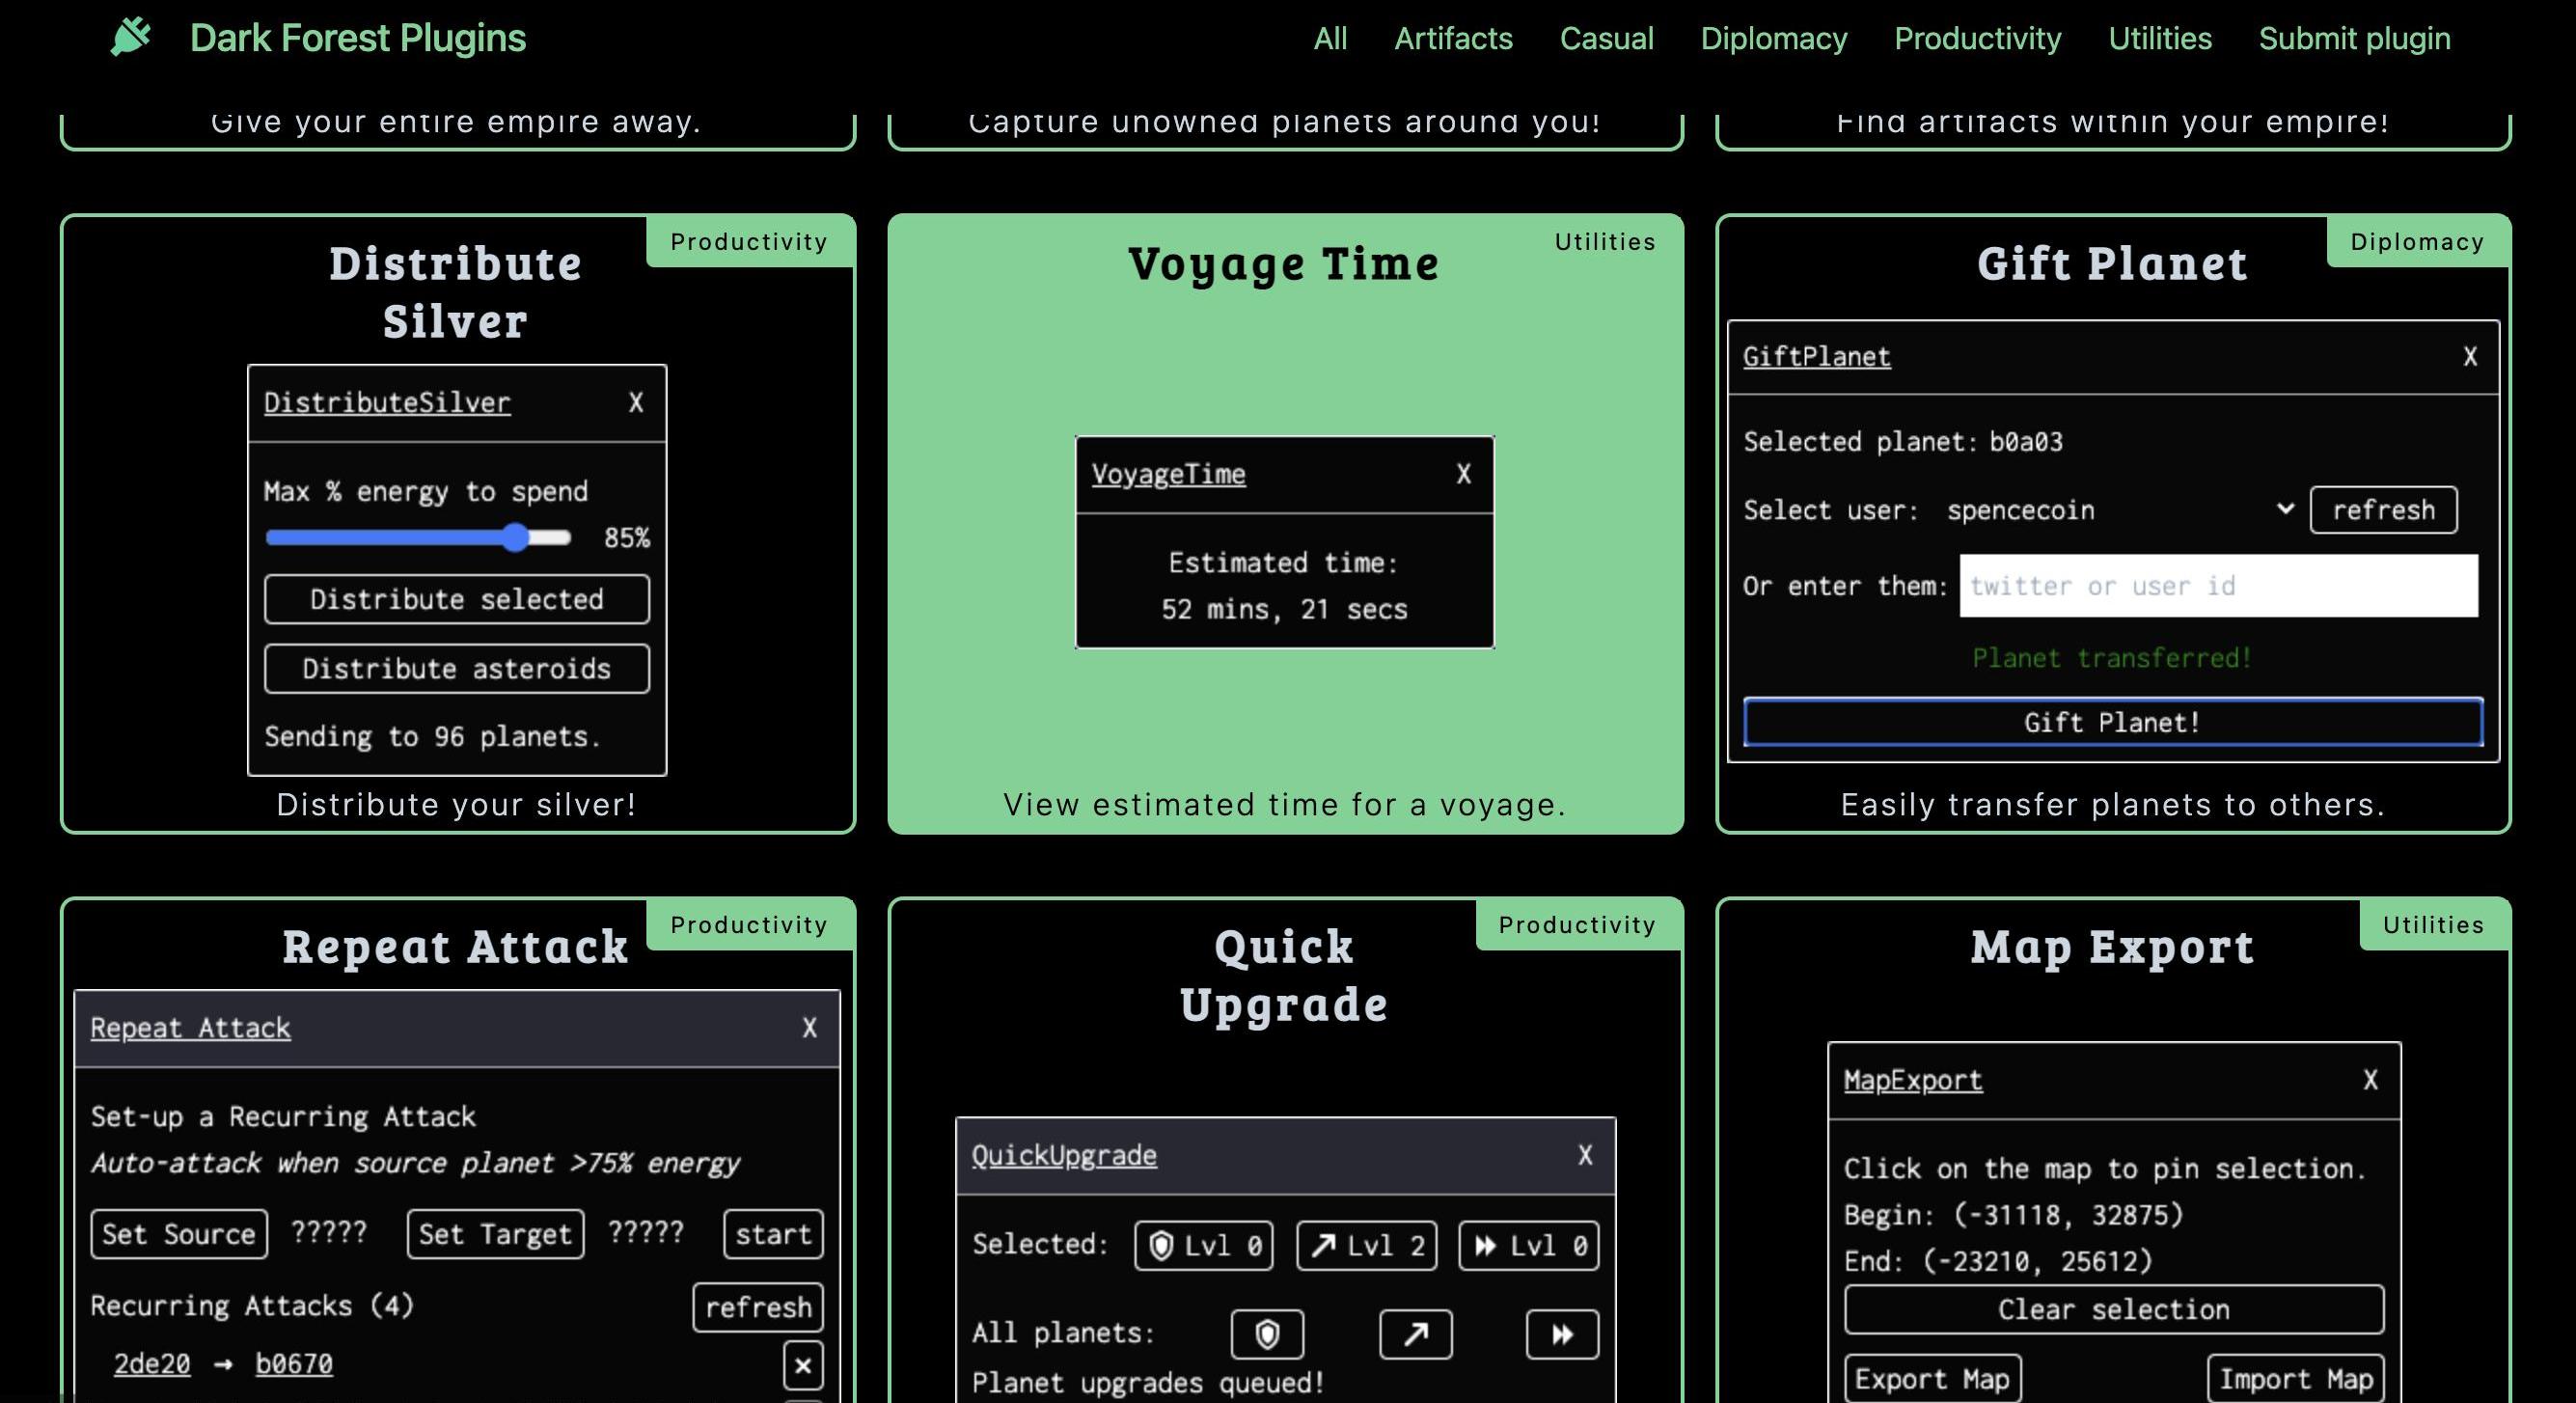
Task: Upgrade selected planet's shield Lvl 0 button
Action: coord(1203,1246)
